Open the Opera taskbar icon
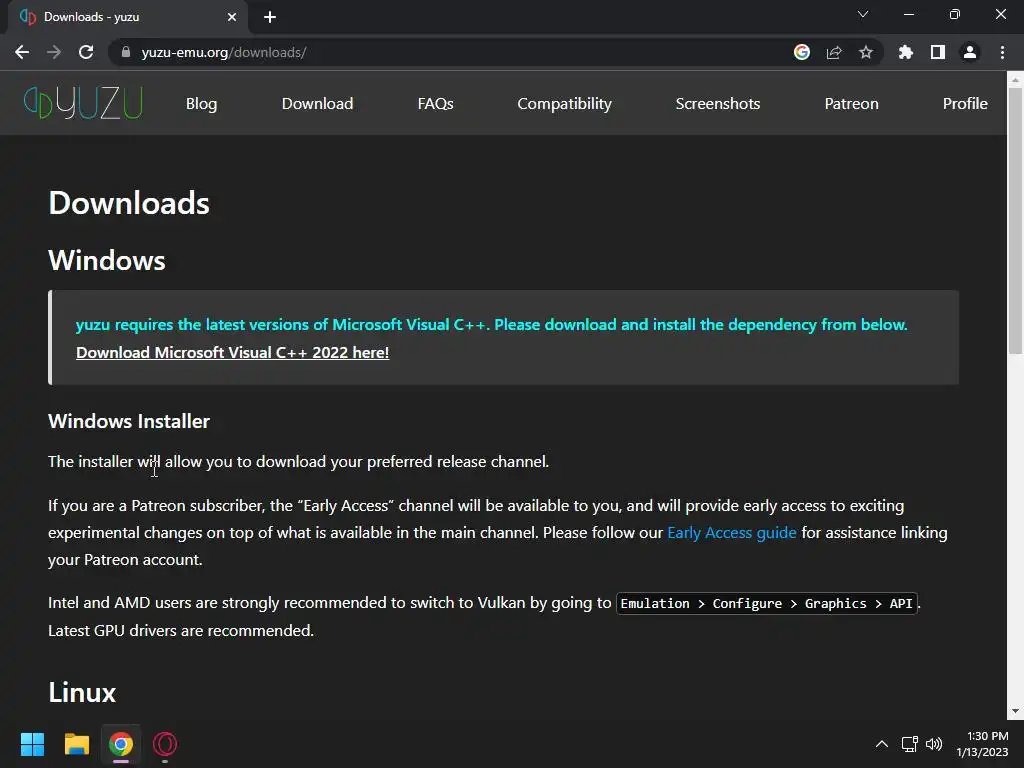Screen dimensions: 1024x768 pos(165,744)
